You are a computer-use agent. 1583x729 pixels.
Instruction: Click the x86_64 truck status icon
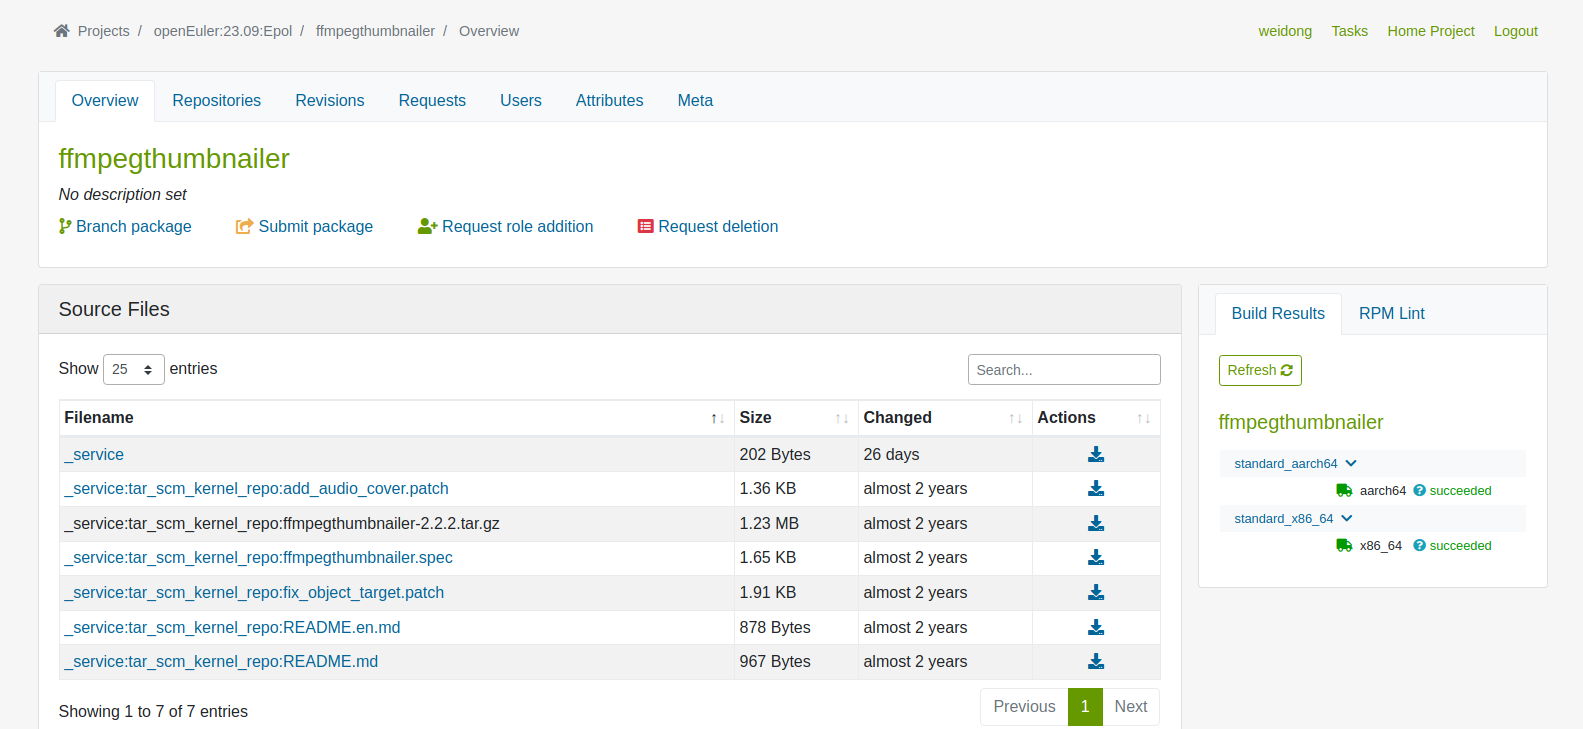tap(1344, 546)
